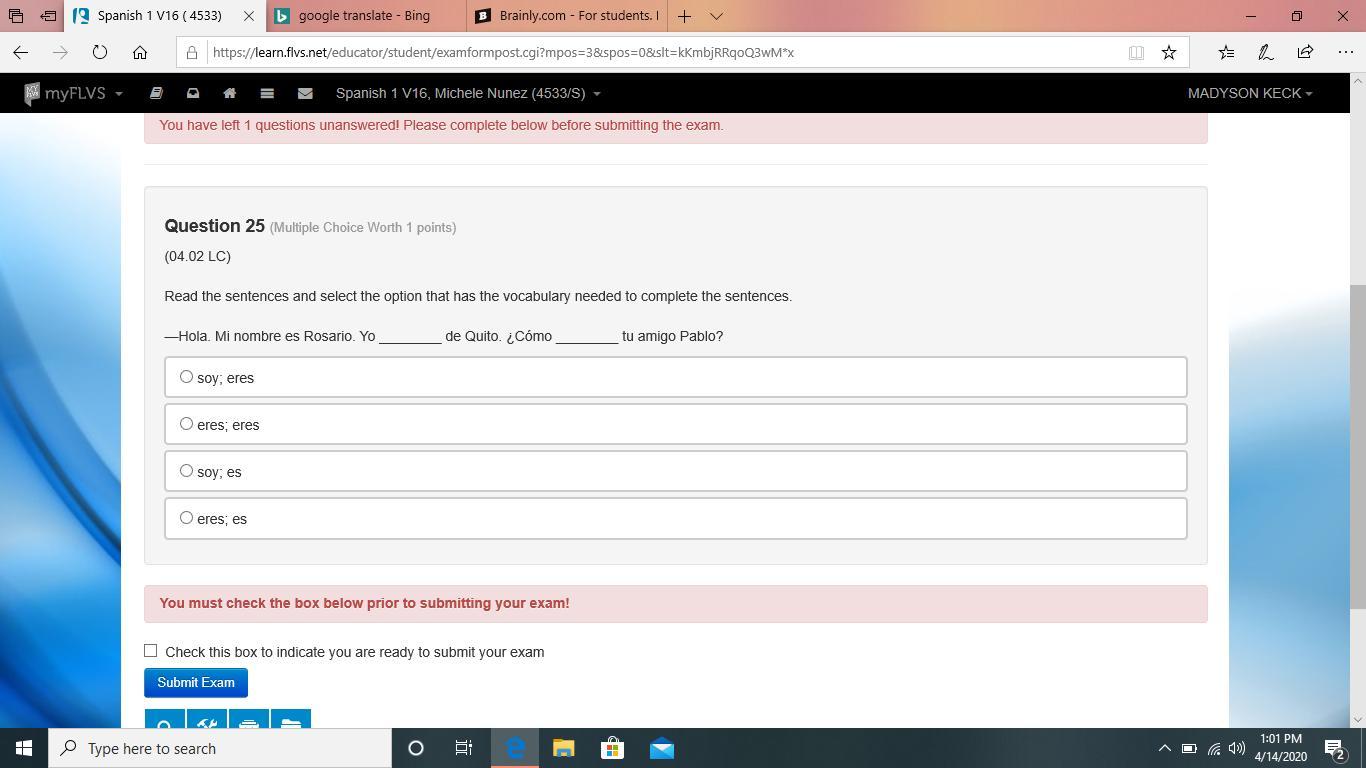Click the Edge icon on the taskbar

(x=515, y=748)
